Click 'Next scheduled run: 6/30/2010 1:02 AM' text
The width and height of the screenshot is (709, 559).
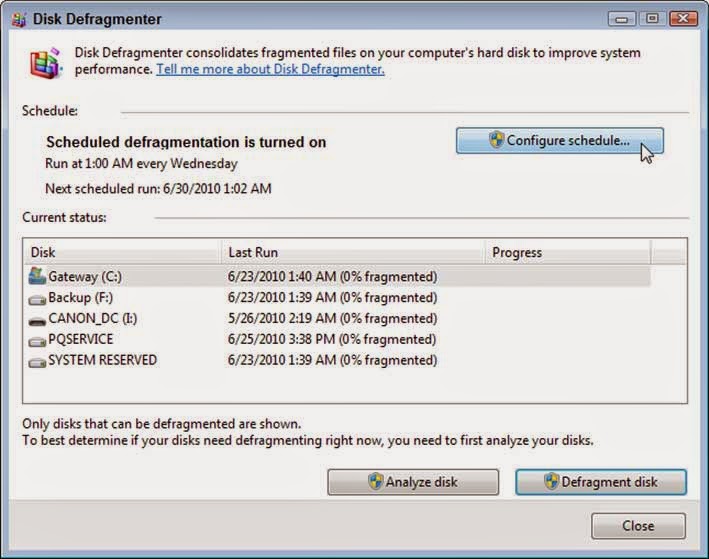(158, 189)
